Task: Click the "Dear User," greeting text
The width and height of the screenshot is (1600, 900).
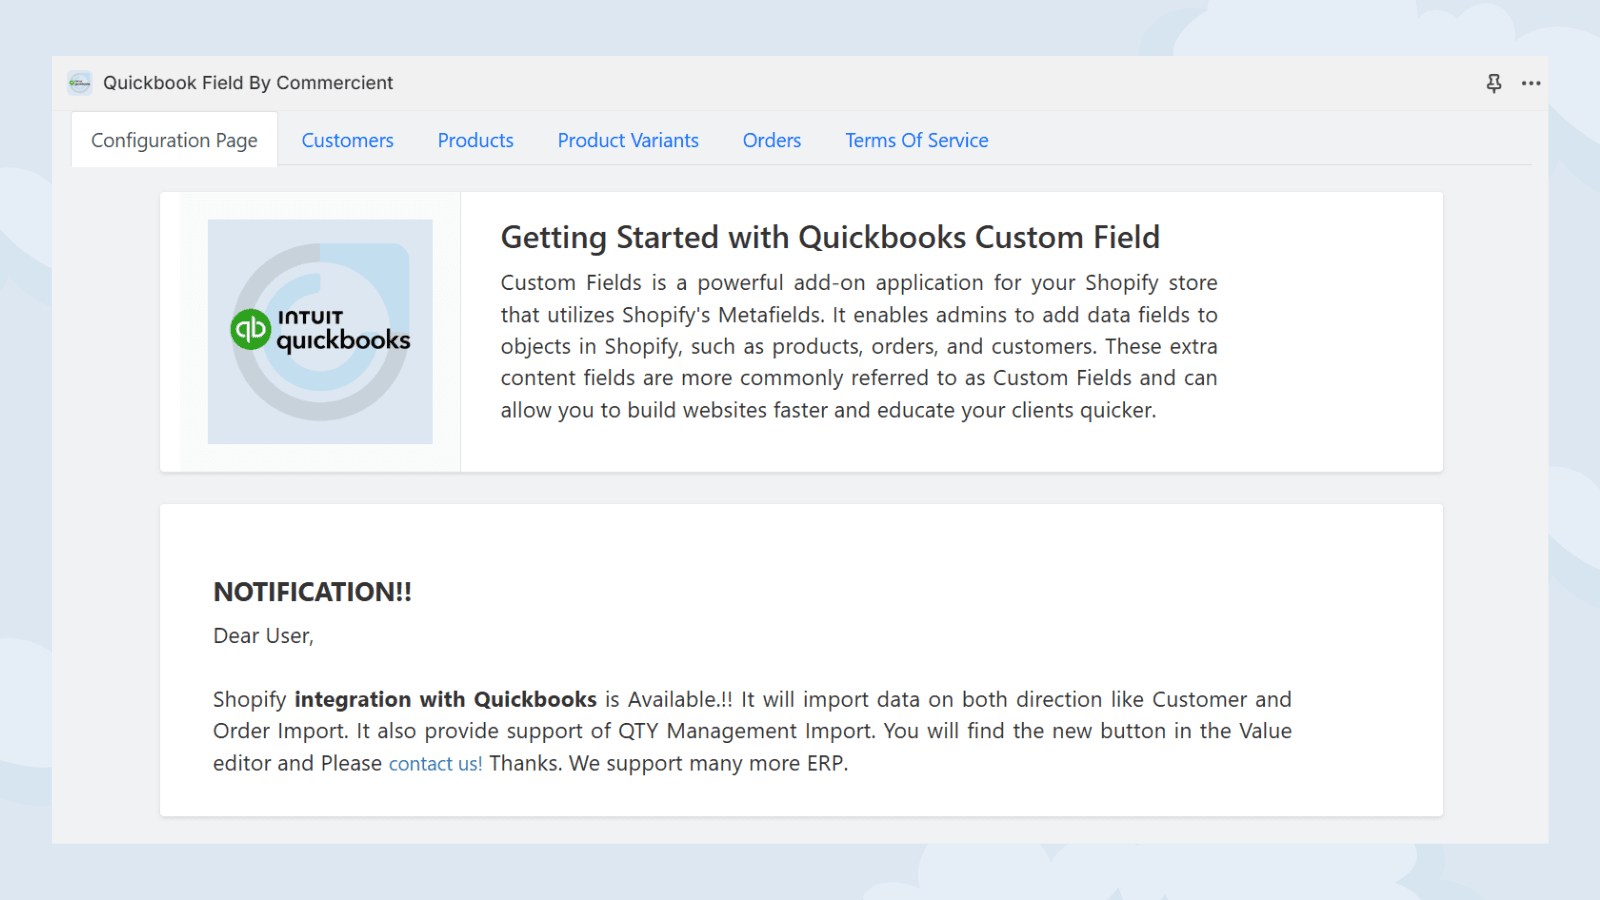Action: [x=263, y=636]
